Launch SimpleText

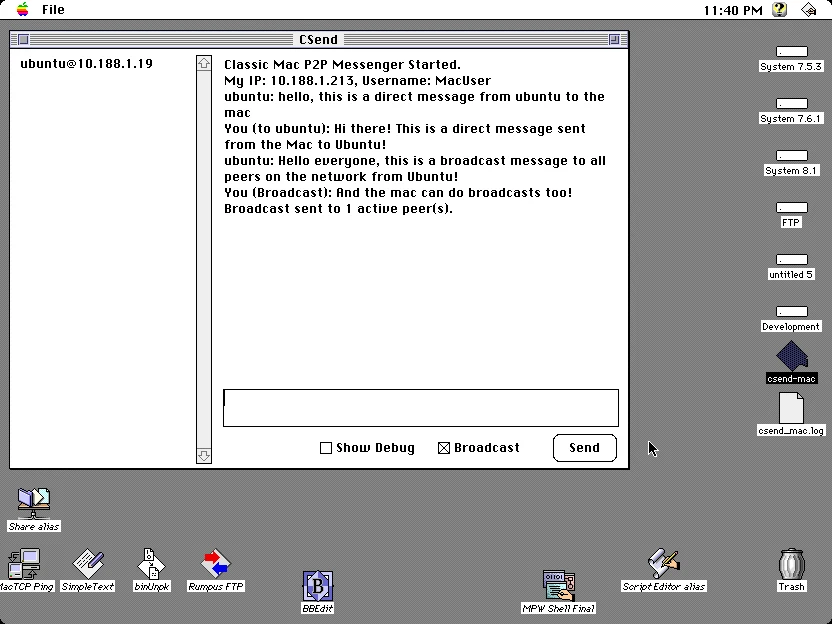pyautogui.click(x=88, y=563)
